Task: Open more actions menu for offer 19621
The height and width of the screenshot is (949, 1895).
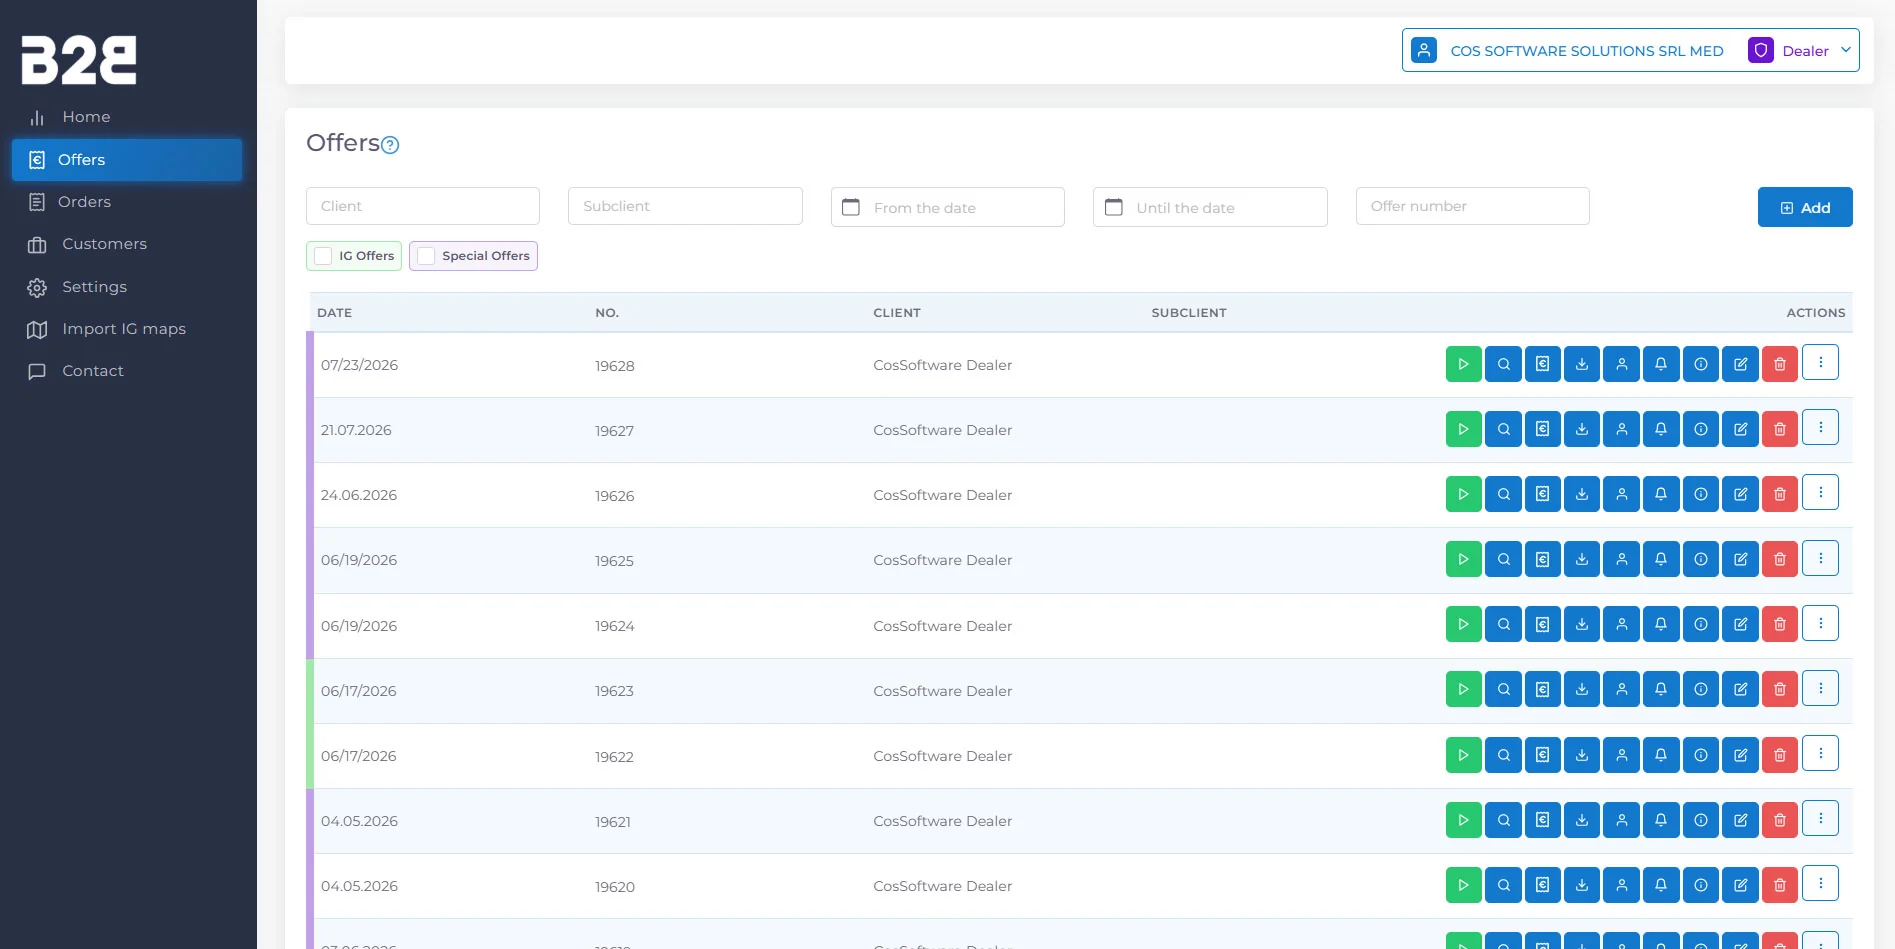Action: (1820, 818)
